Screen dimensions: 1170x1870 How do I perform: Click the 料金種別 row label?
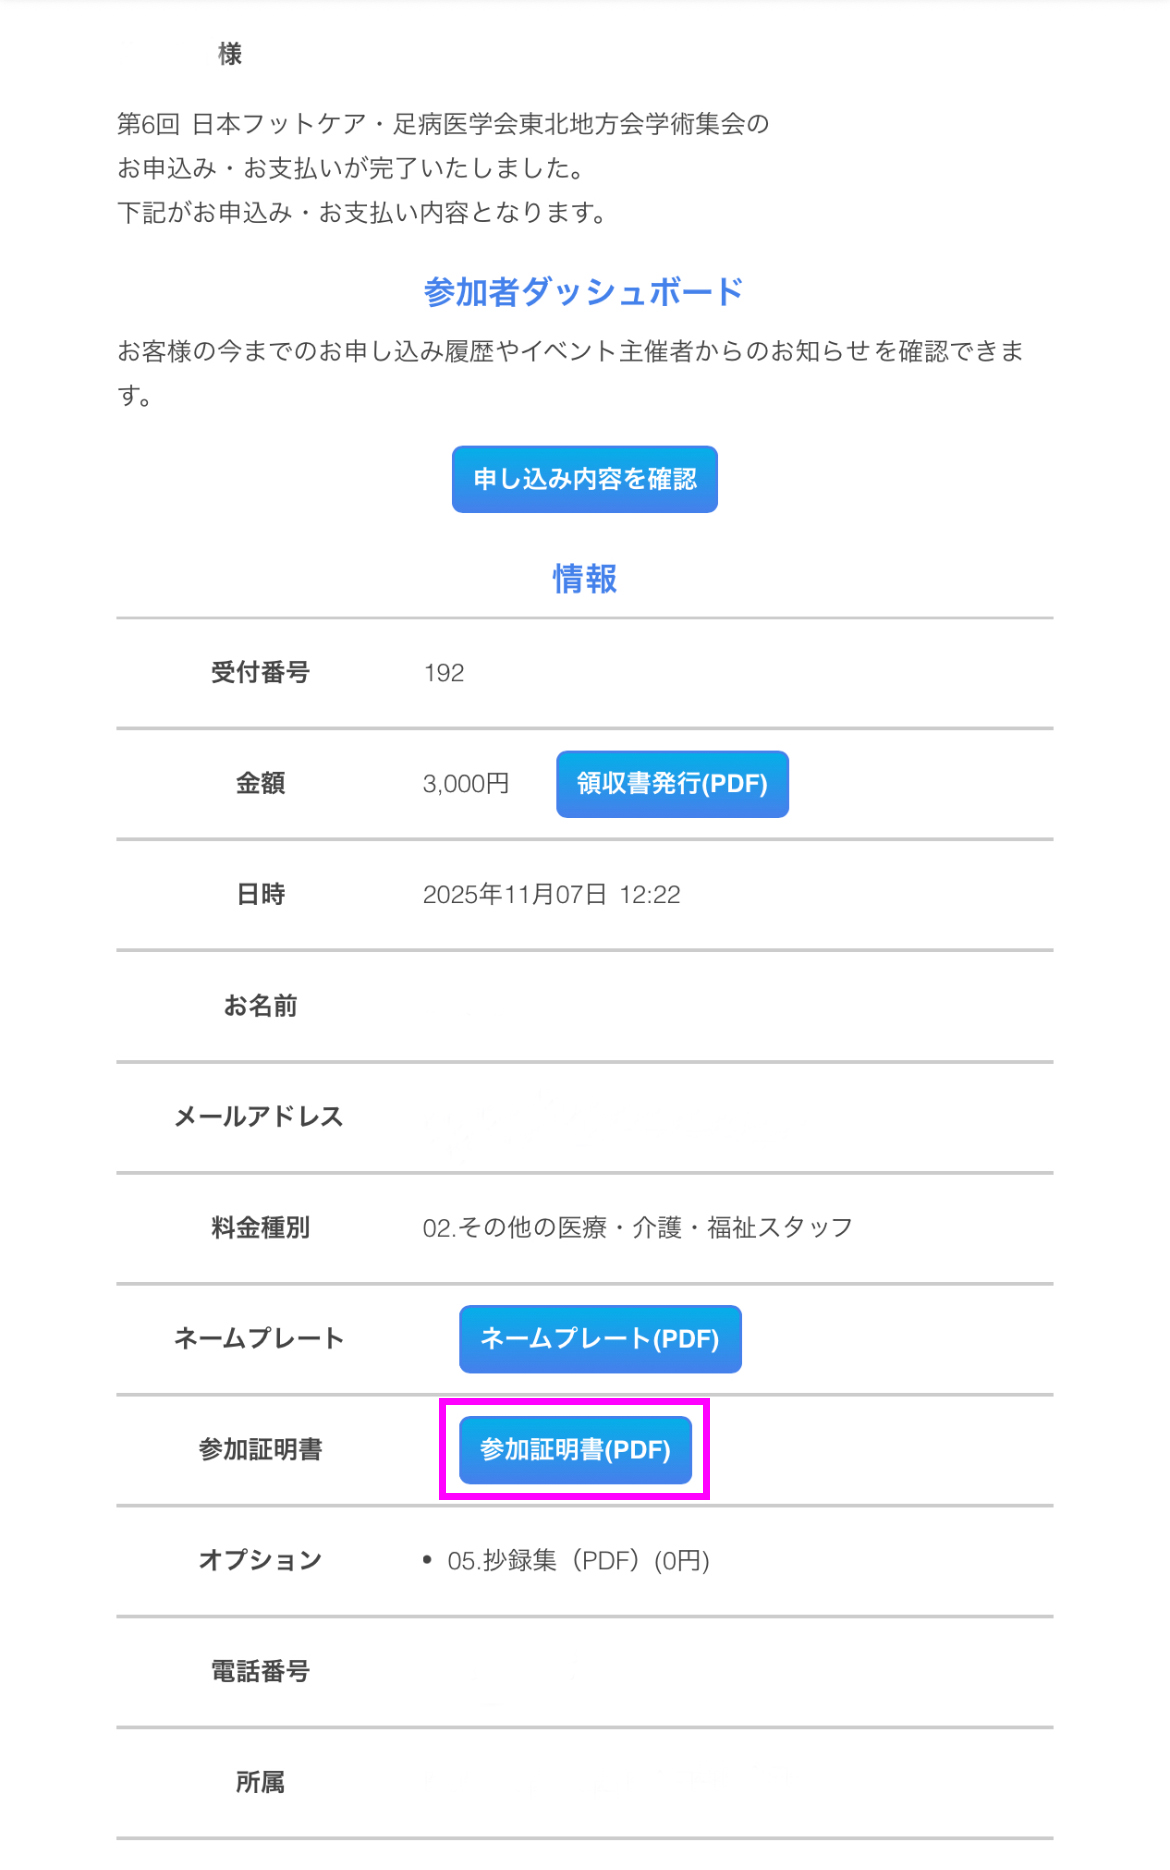pos(260,1228)
